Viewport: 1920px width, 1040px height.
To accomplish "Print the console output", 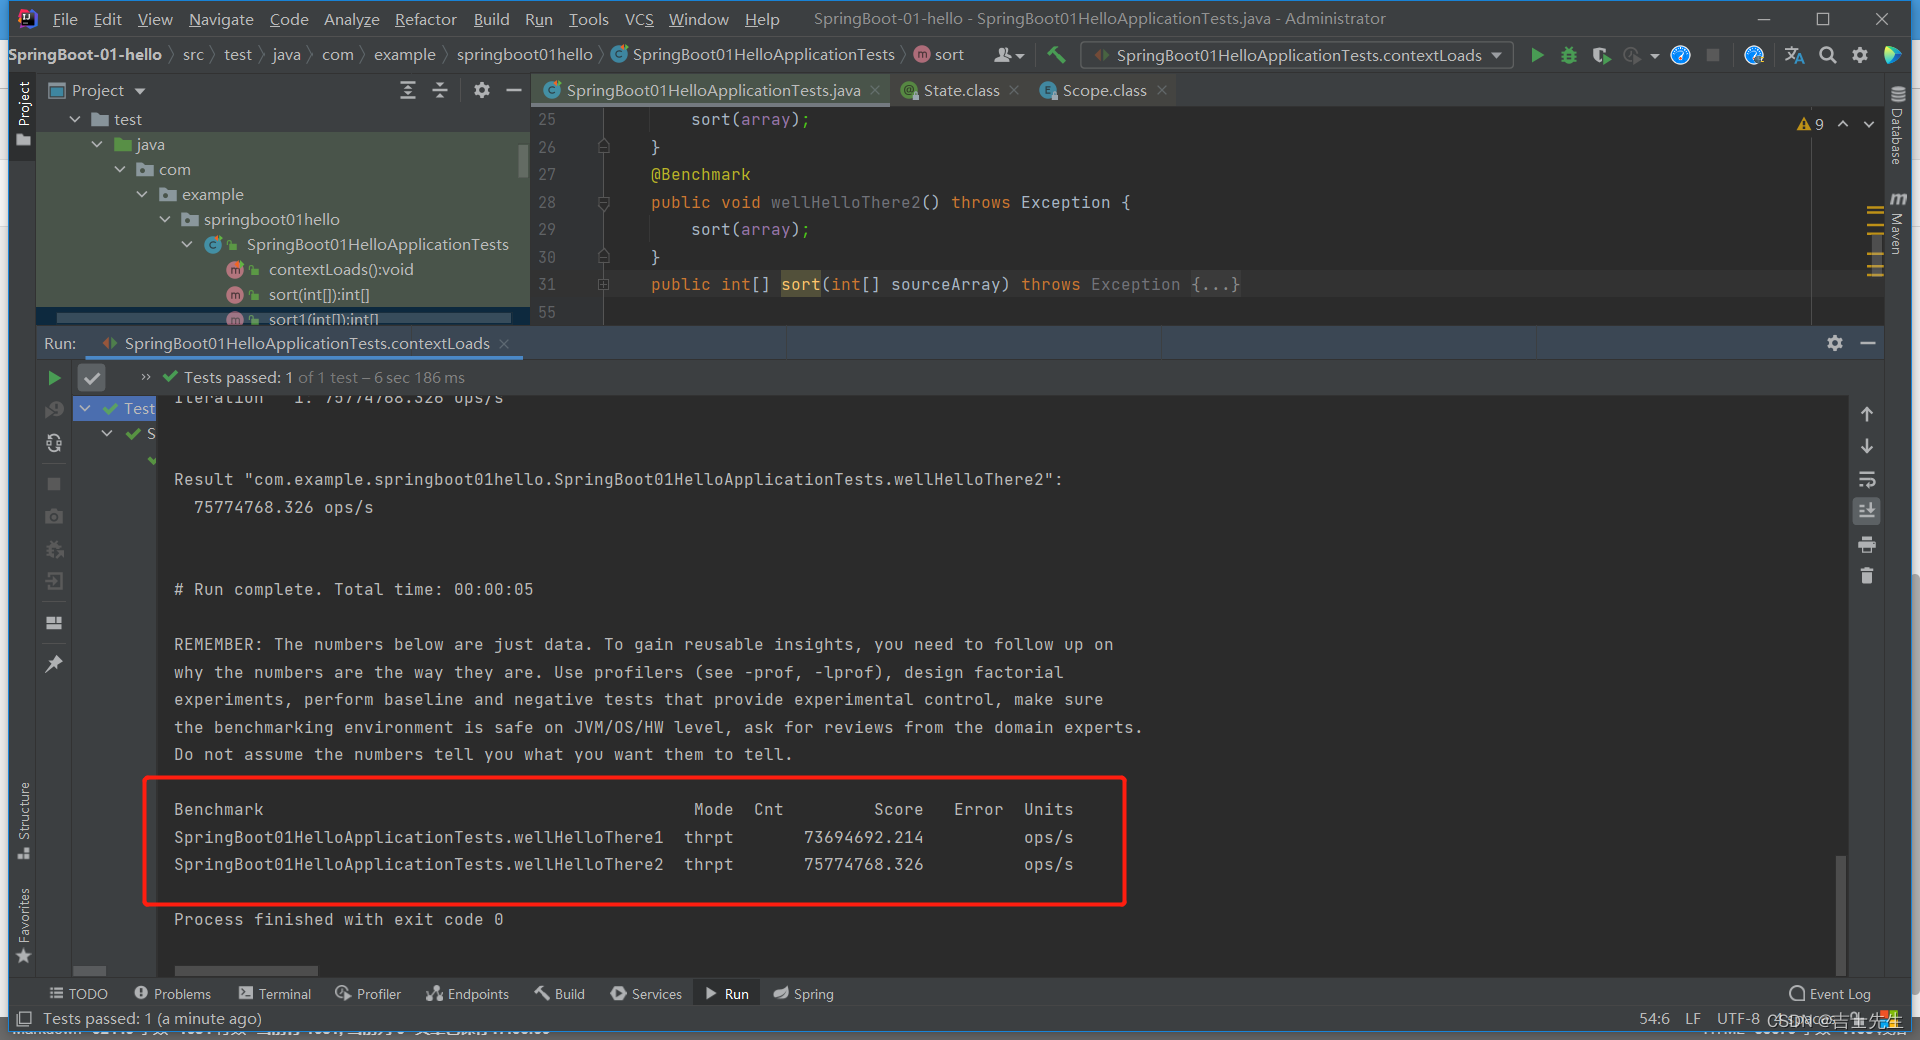I will pyautogui.click(x=1867, y=545).
